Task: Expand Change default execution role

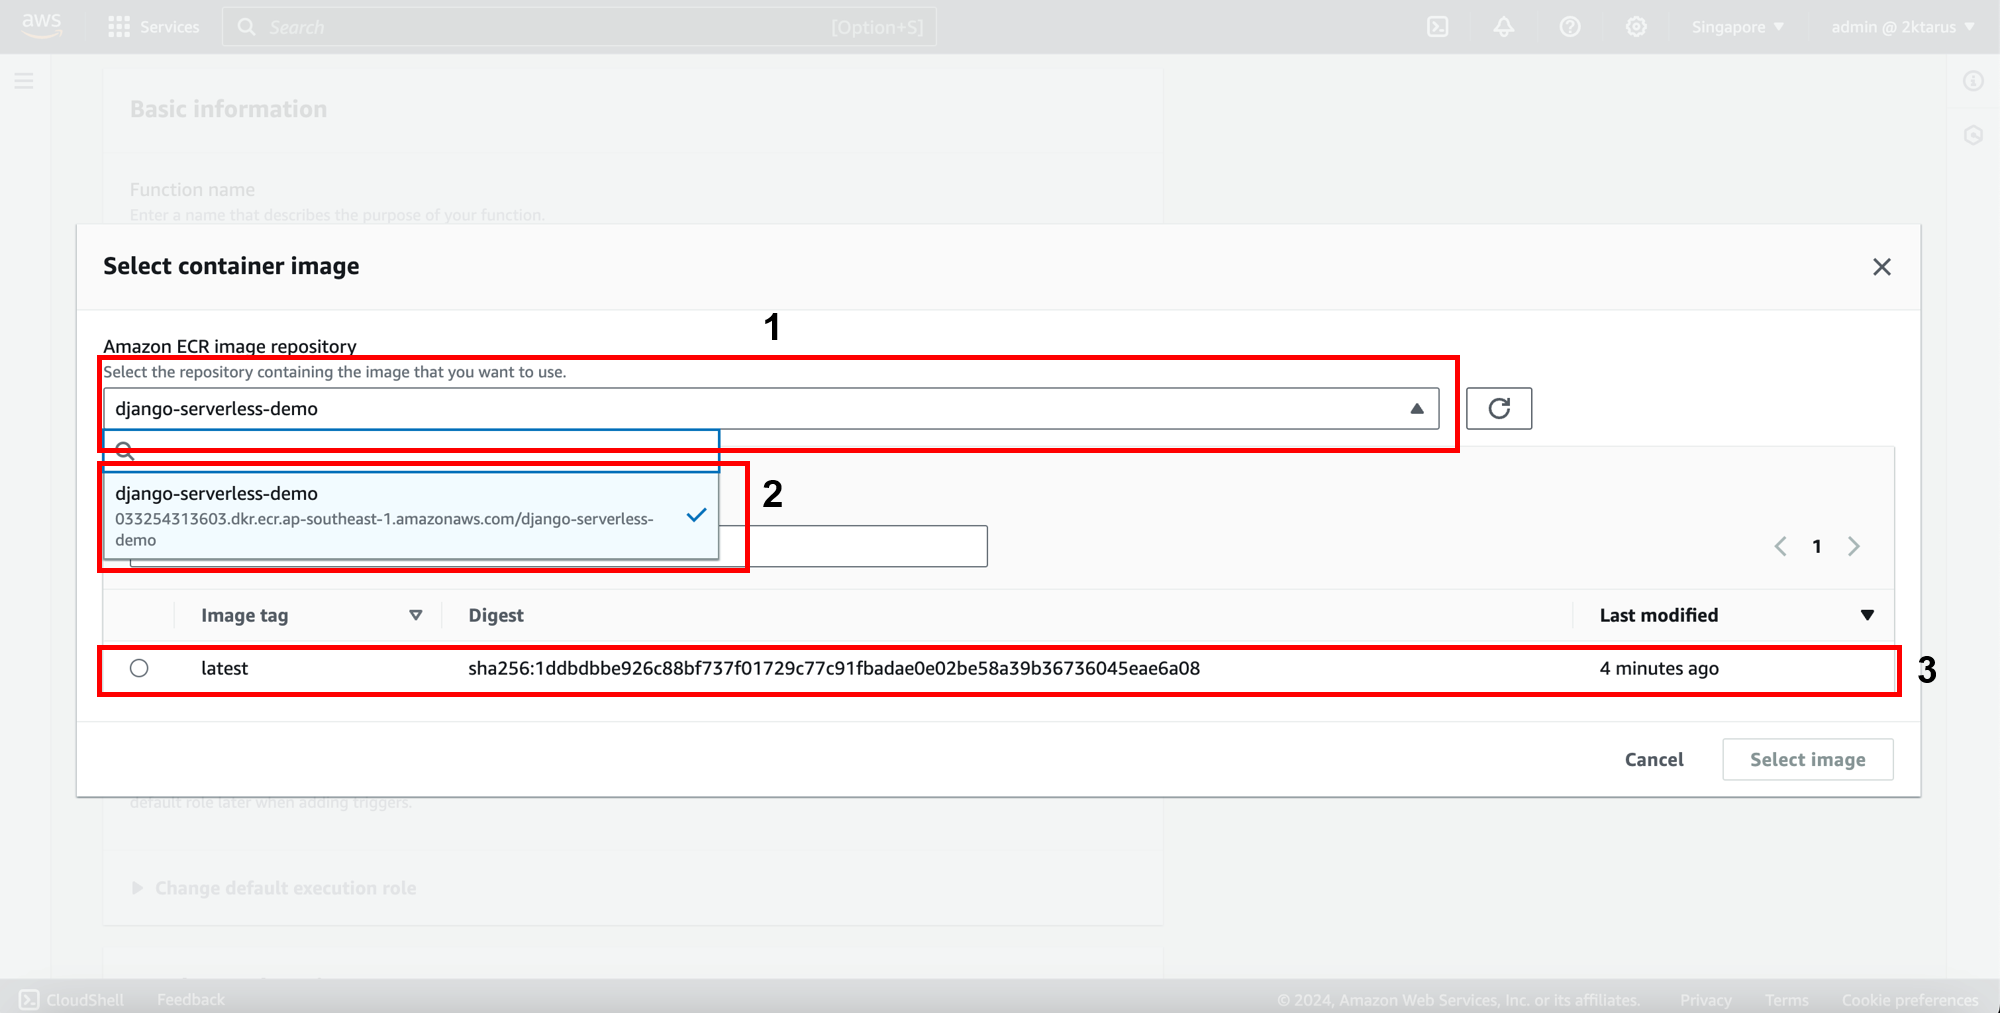Action: coord(274,888)
